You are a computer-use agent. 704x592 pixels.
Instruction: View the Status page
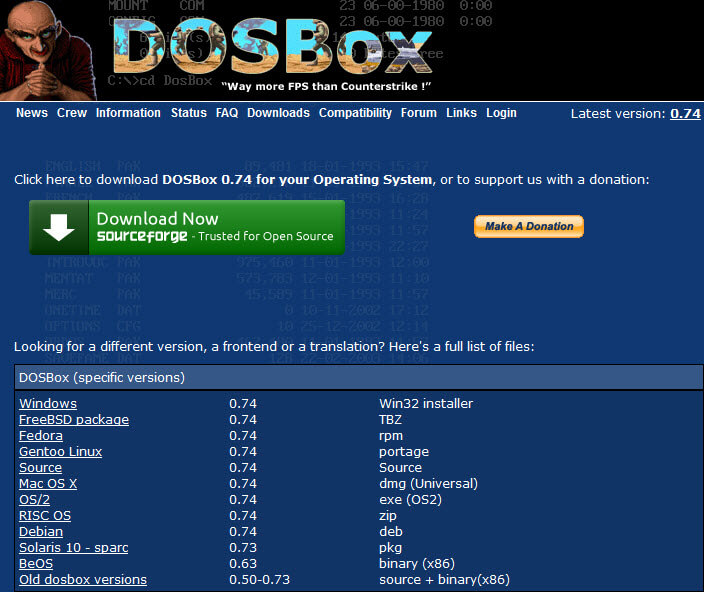pos(189,113)
